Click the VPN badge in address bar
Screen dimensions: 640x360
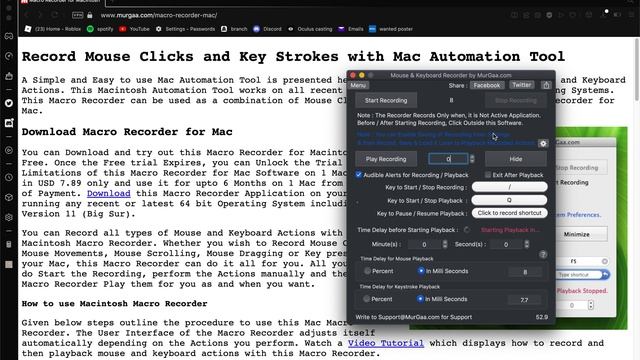pyautogui.click(x=78, y=15)
